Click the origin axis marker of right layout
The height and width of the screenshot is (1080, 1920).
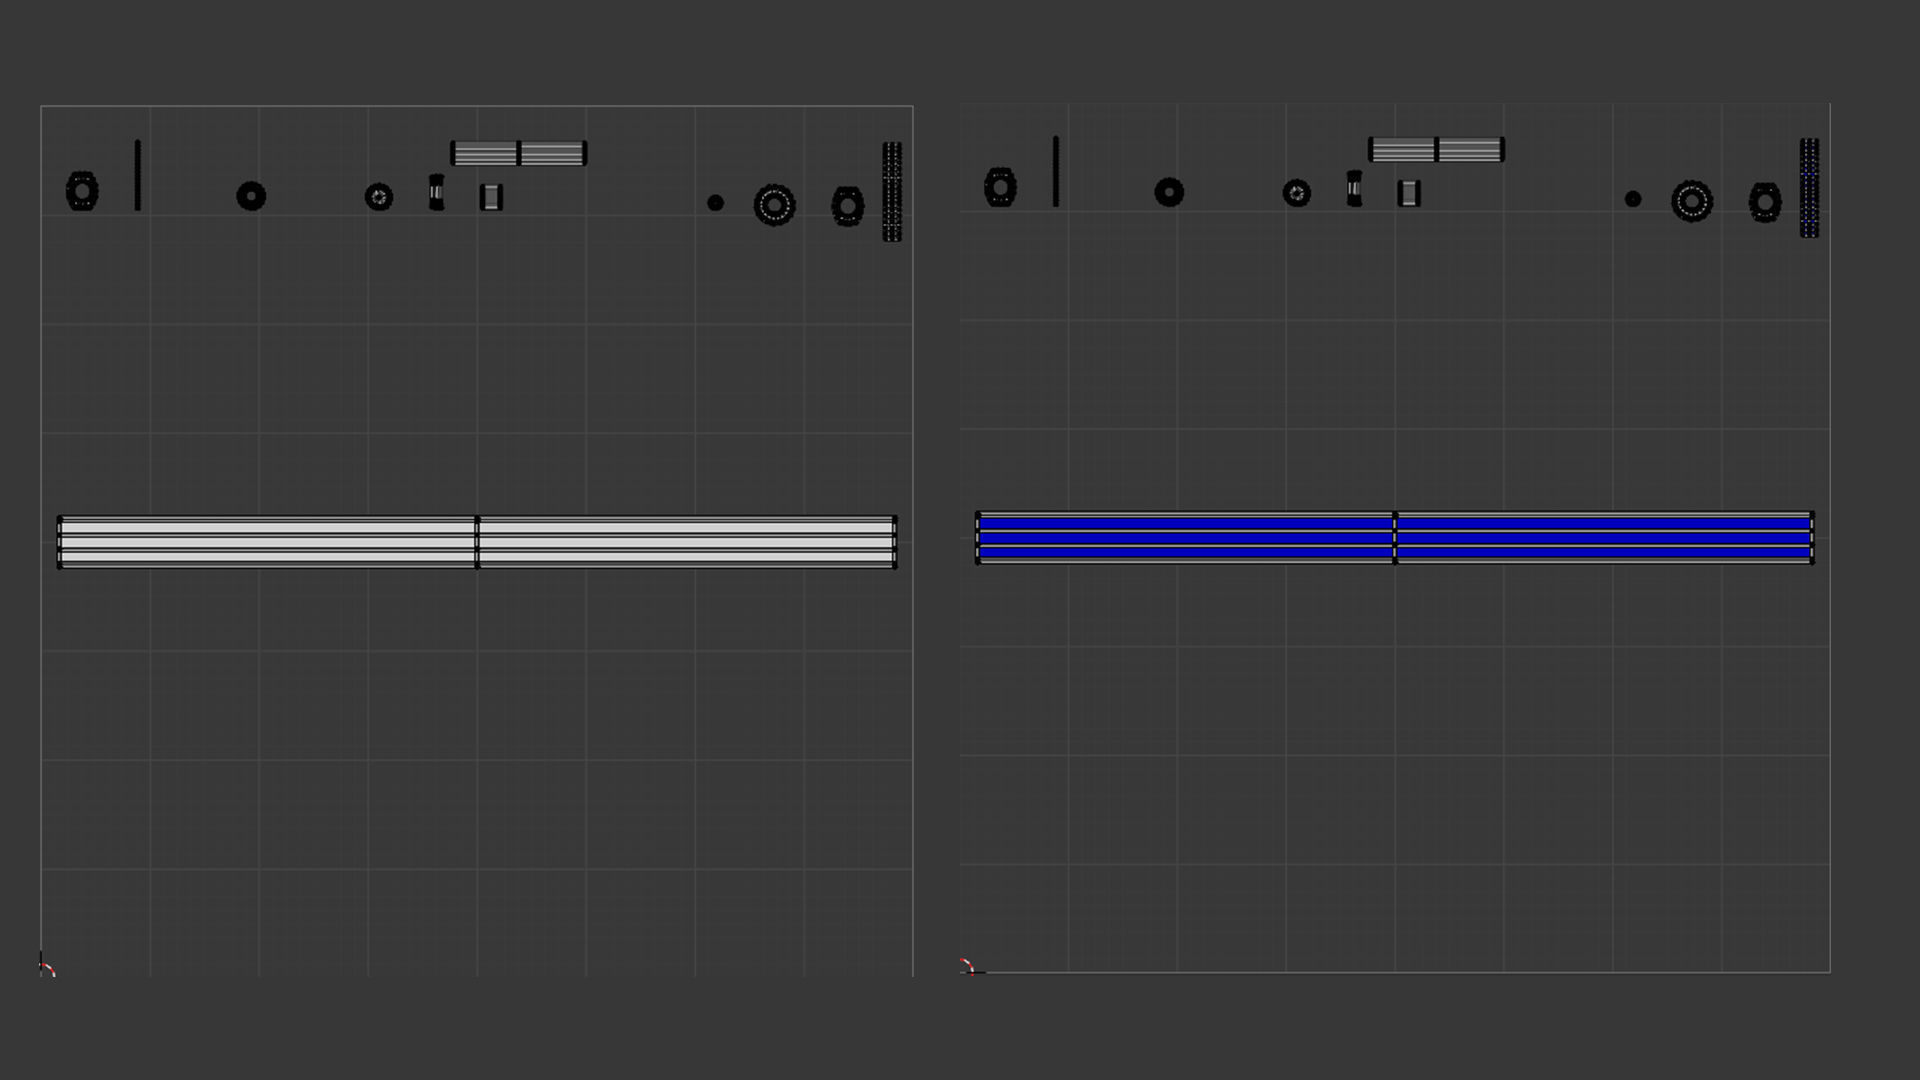pos(968,966)
